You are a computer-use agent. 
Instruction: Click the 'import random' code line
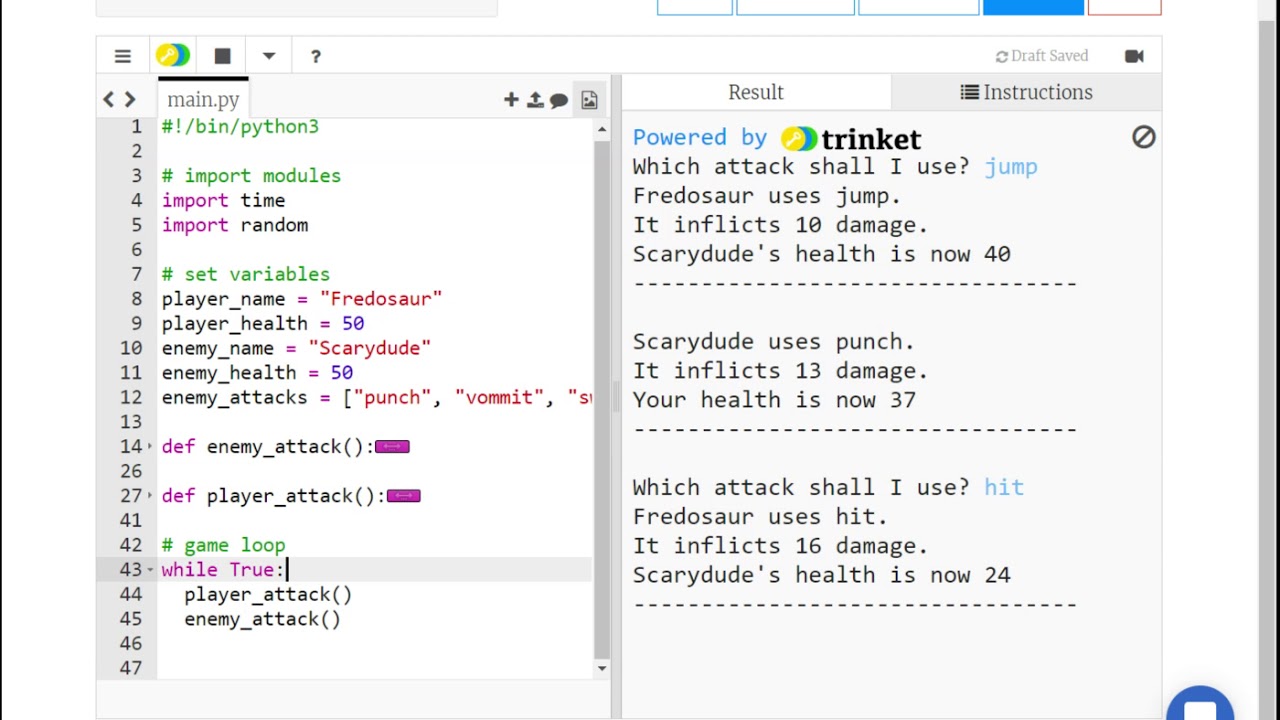235,225
